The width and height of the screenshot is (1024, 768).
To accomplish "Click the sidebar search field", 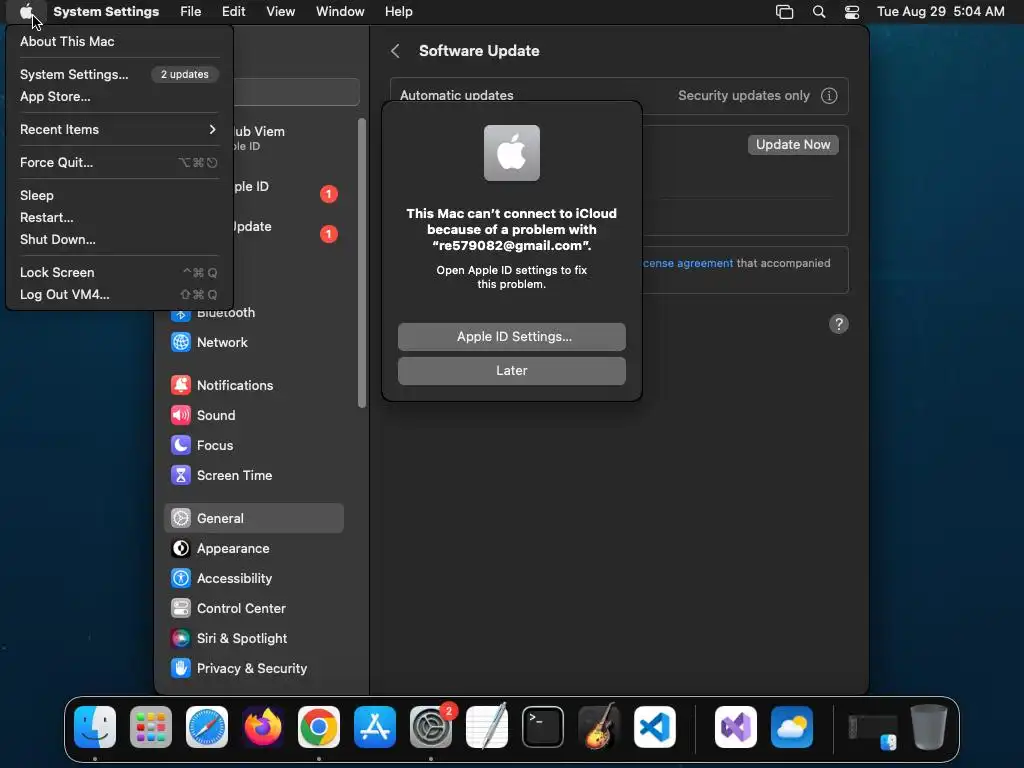I will click(295, 92).
